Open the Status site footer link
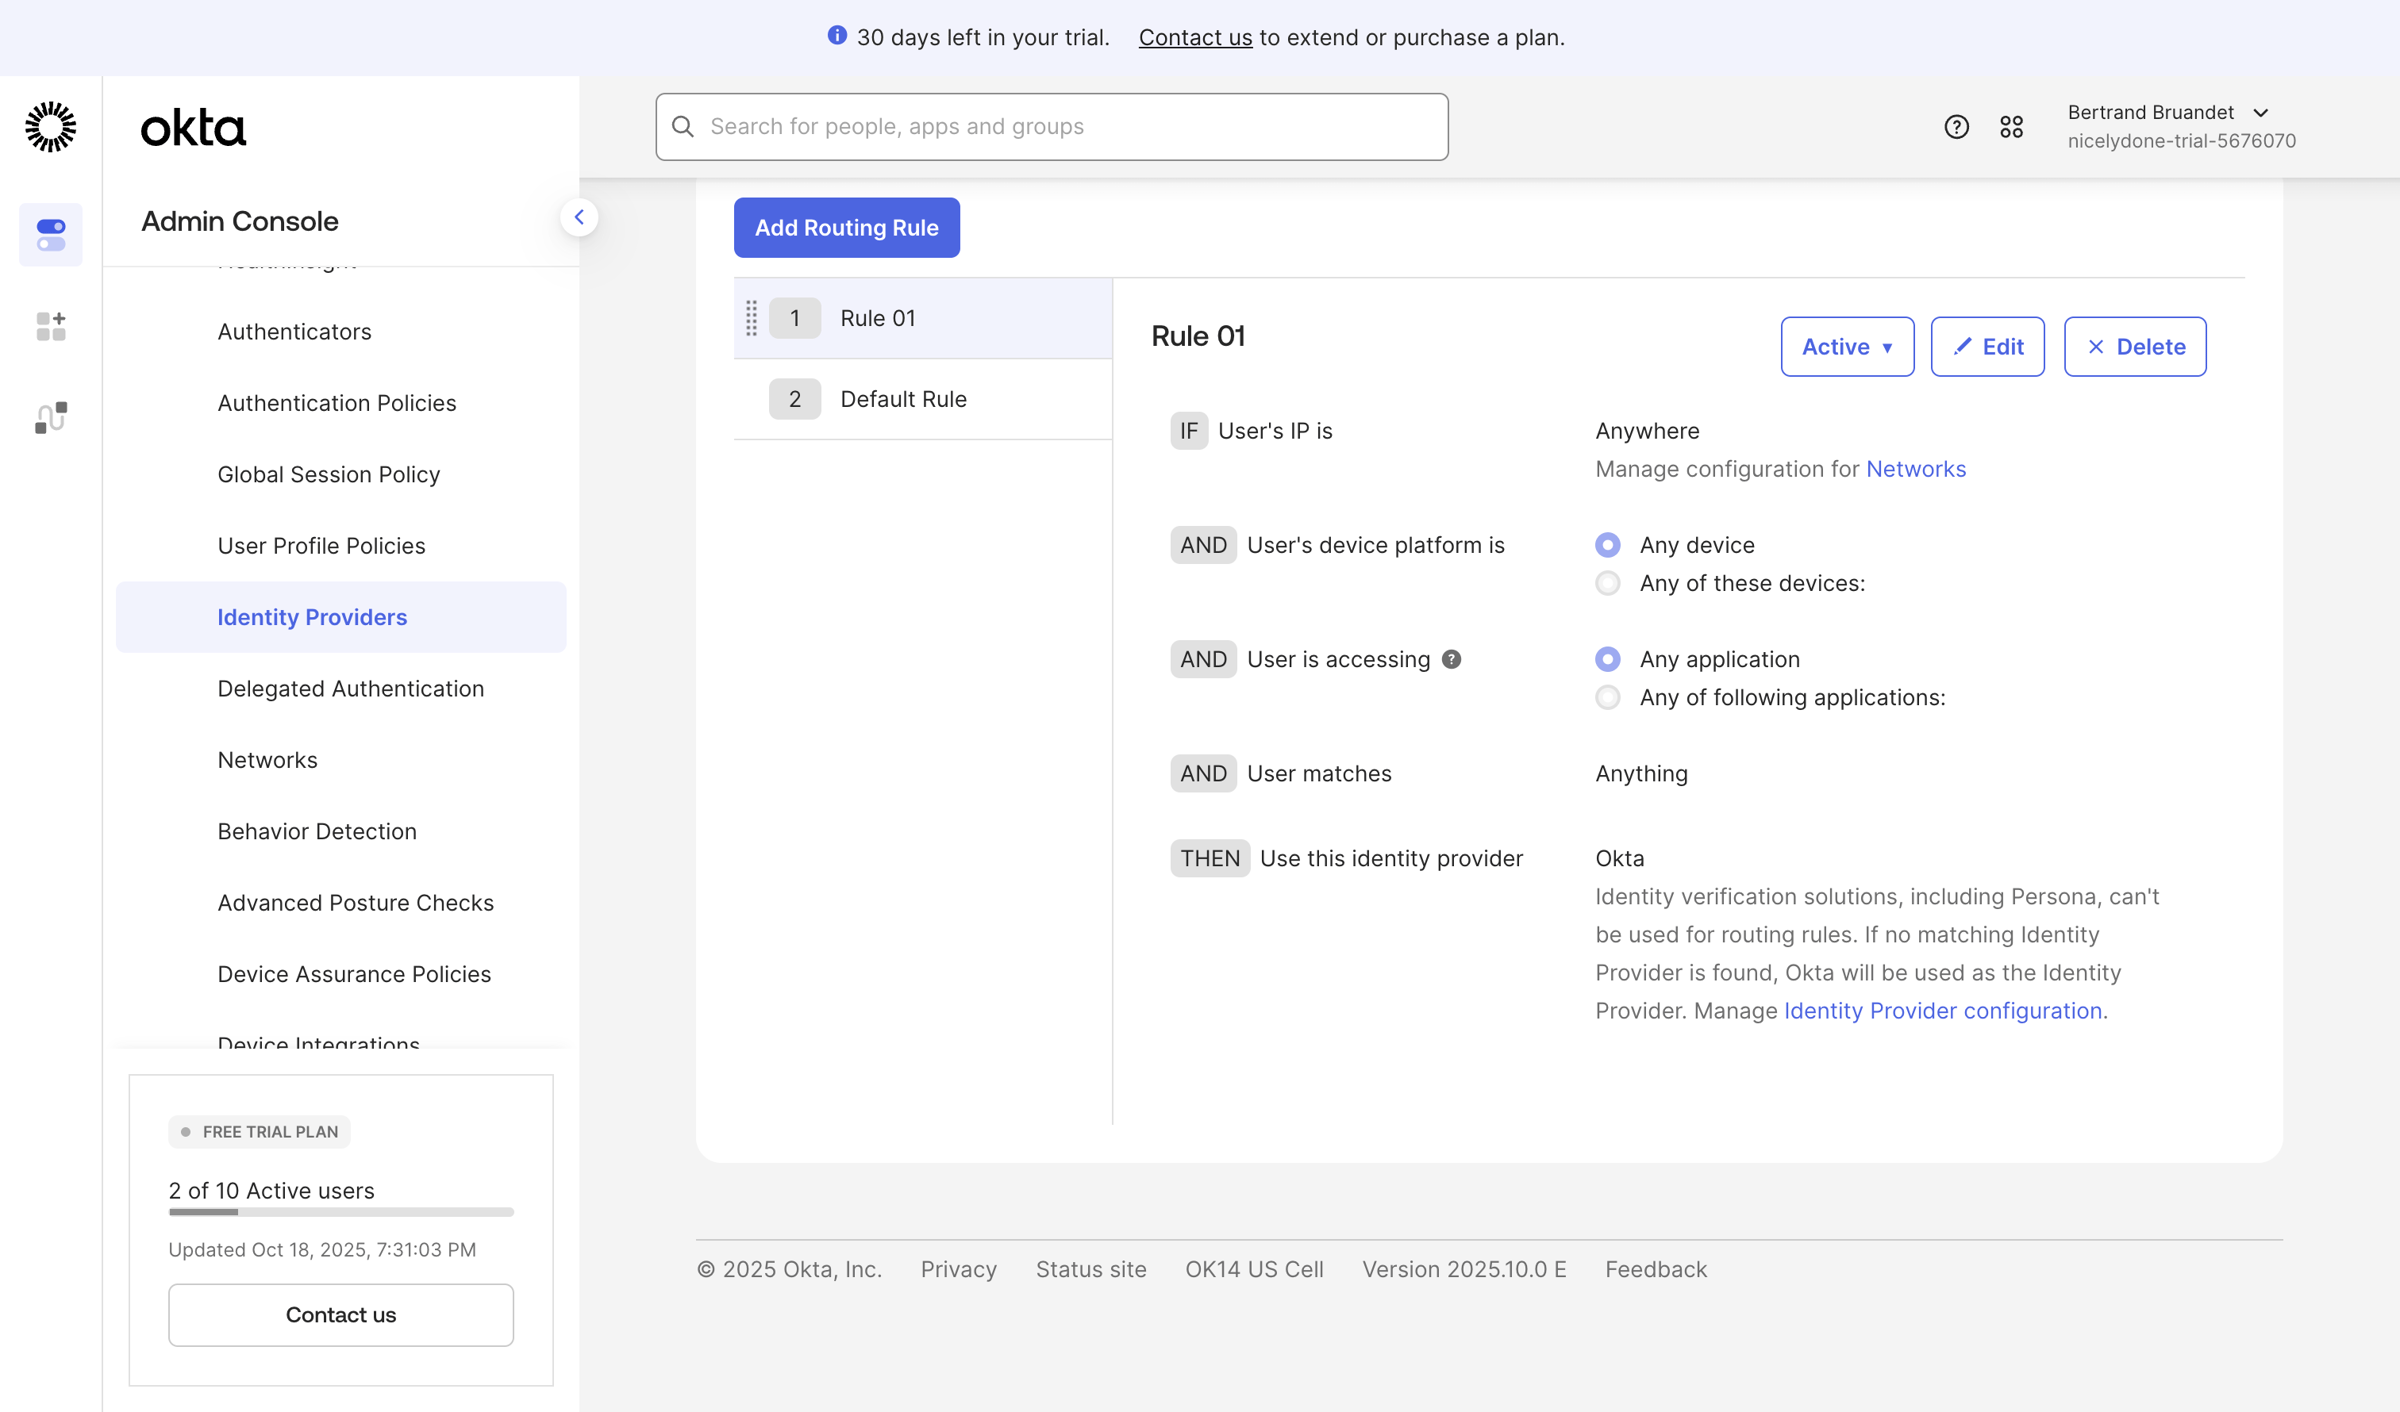 (1091, 1269)
